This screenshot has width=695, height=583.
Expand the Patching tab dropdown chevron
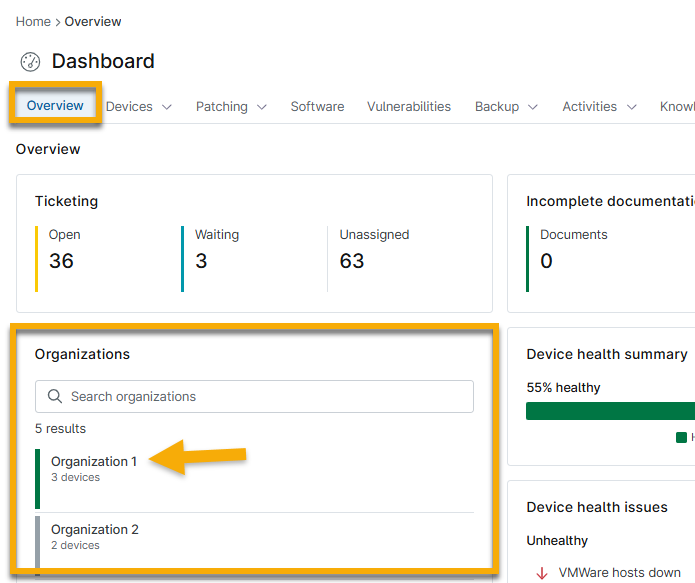[x=262, y=107]
